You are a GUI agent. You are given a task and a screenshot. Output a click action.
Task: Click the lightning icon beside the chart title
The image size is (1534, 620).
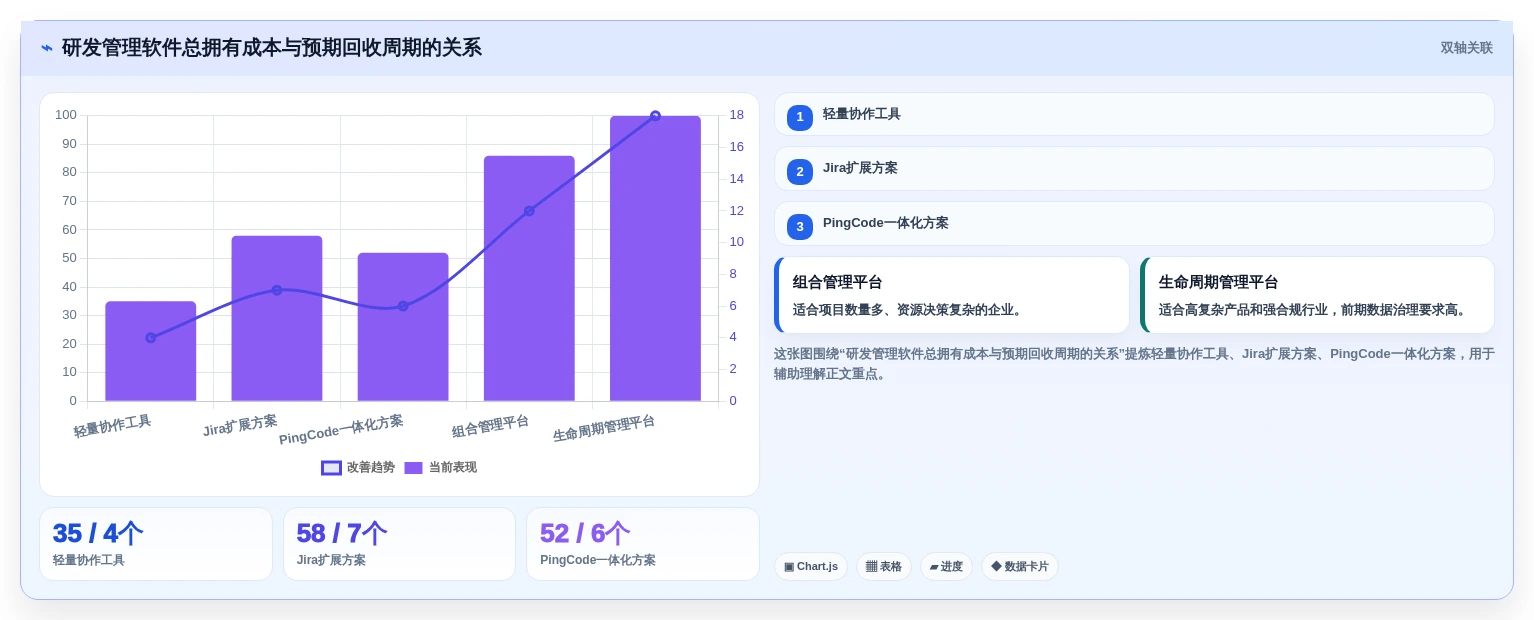pos(47,48)
